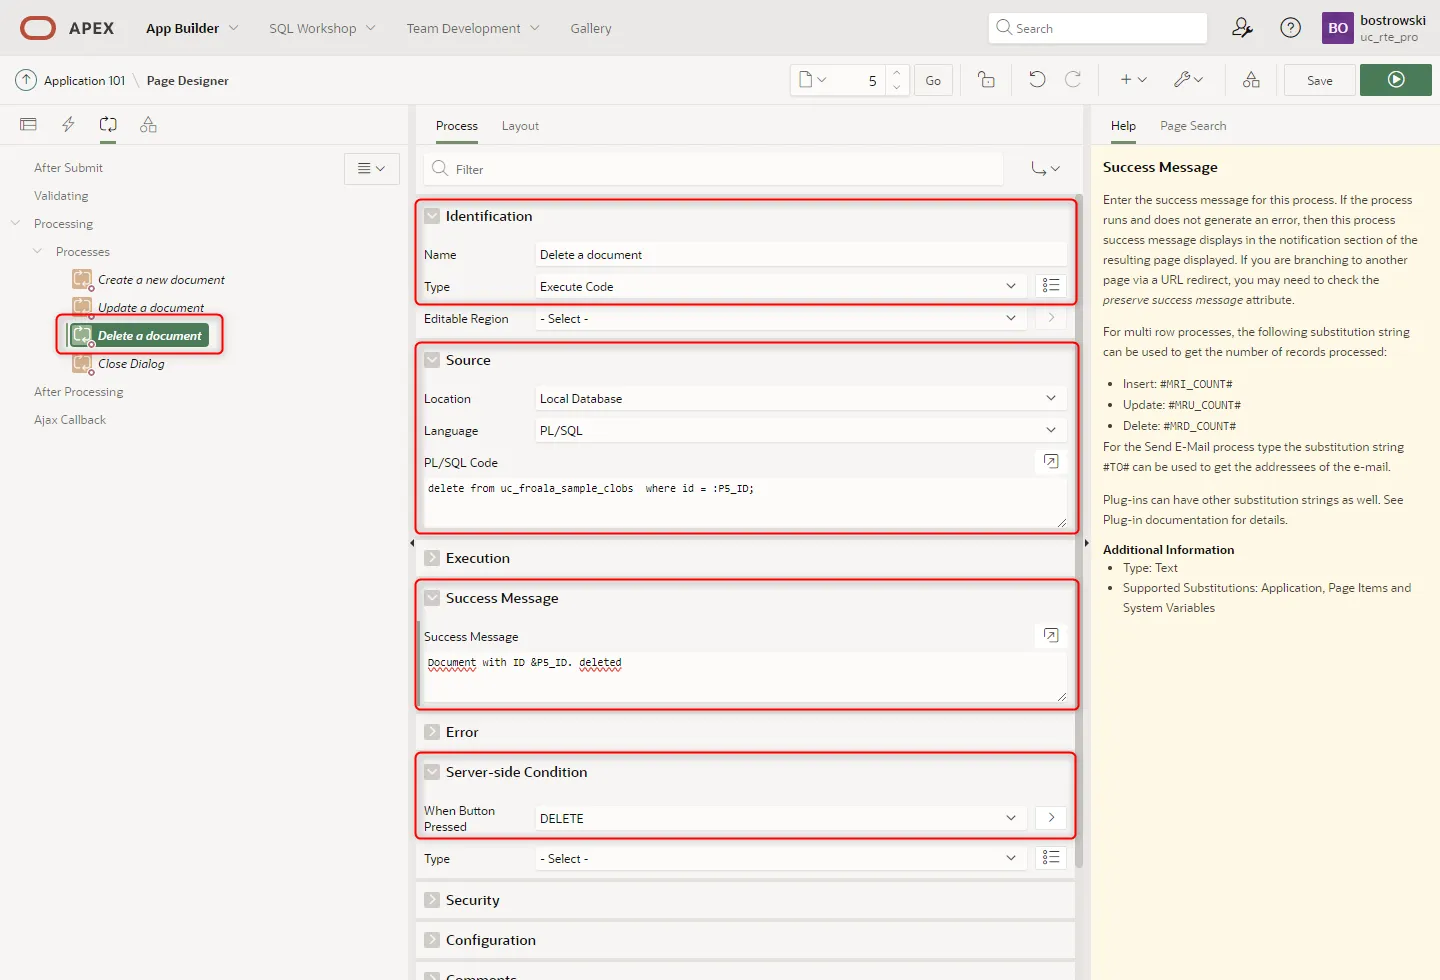This screenshot has height=980, width=1440.
Task: Open the Shared Components icon
Action: tap(1251, 80)
